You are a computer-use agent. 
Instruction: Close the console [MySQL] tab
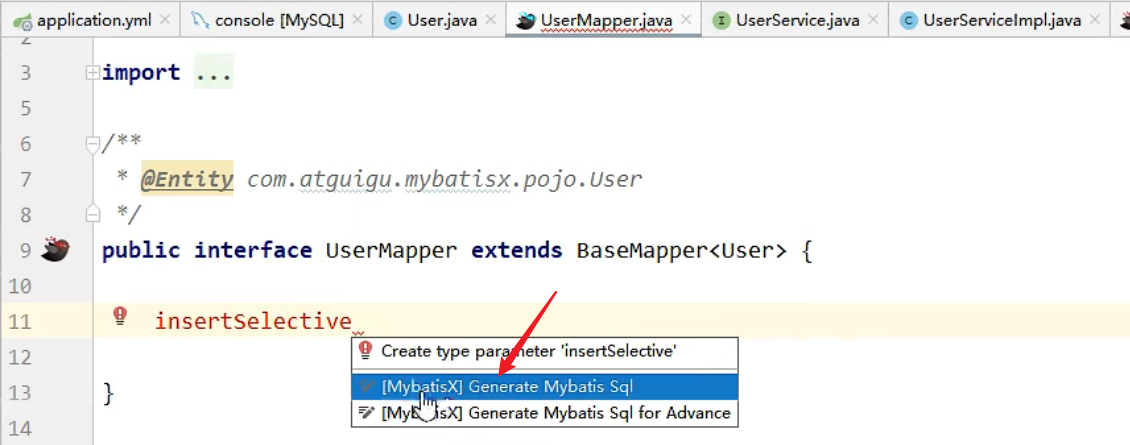(x=355, y=21)
